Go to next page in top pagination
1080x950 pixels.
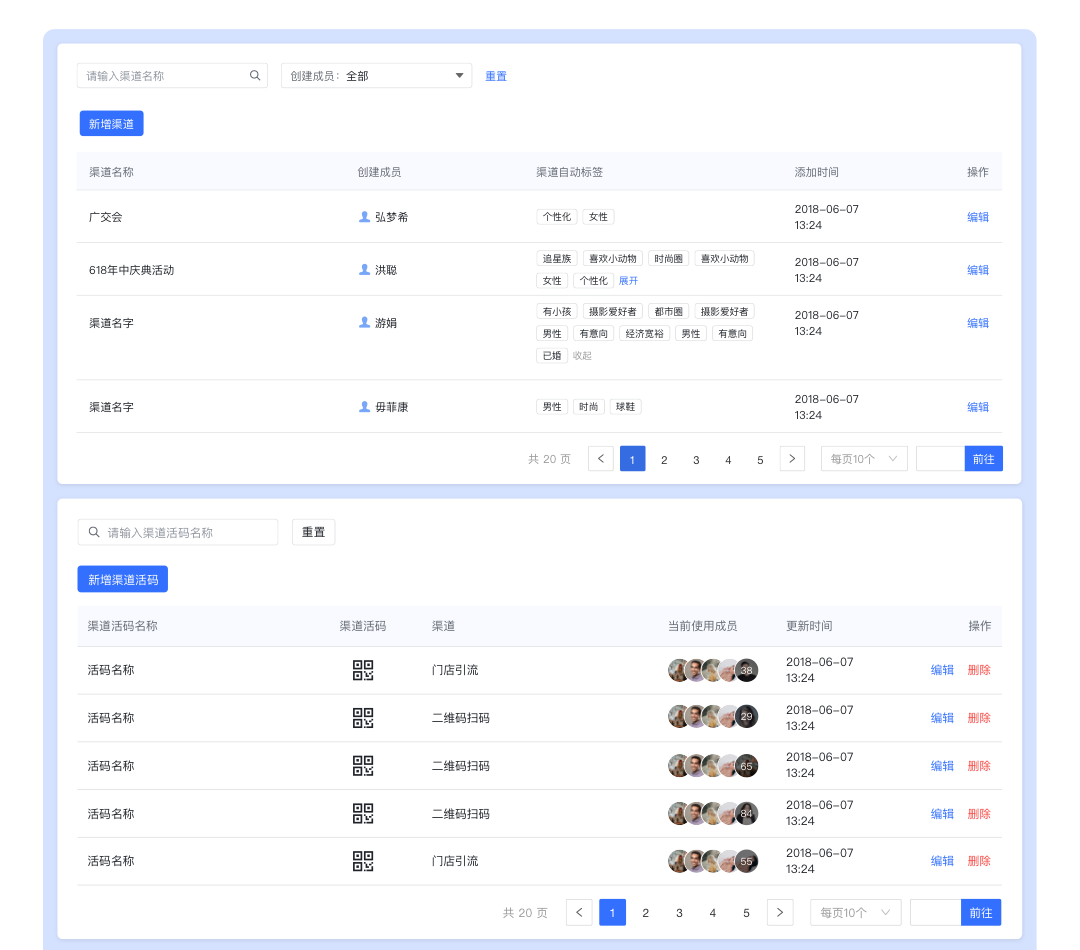(792, 459)
